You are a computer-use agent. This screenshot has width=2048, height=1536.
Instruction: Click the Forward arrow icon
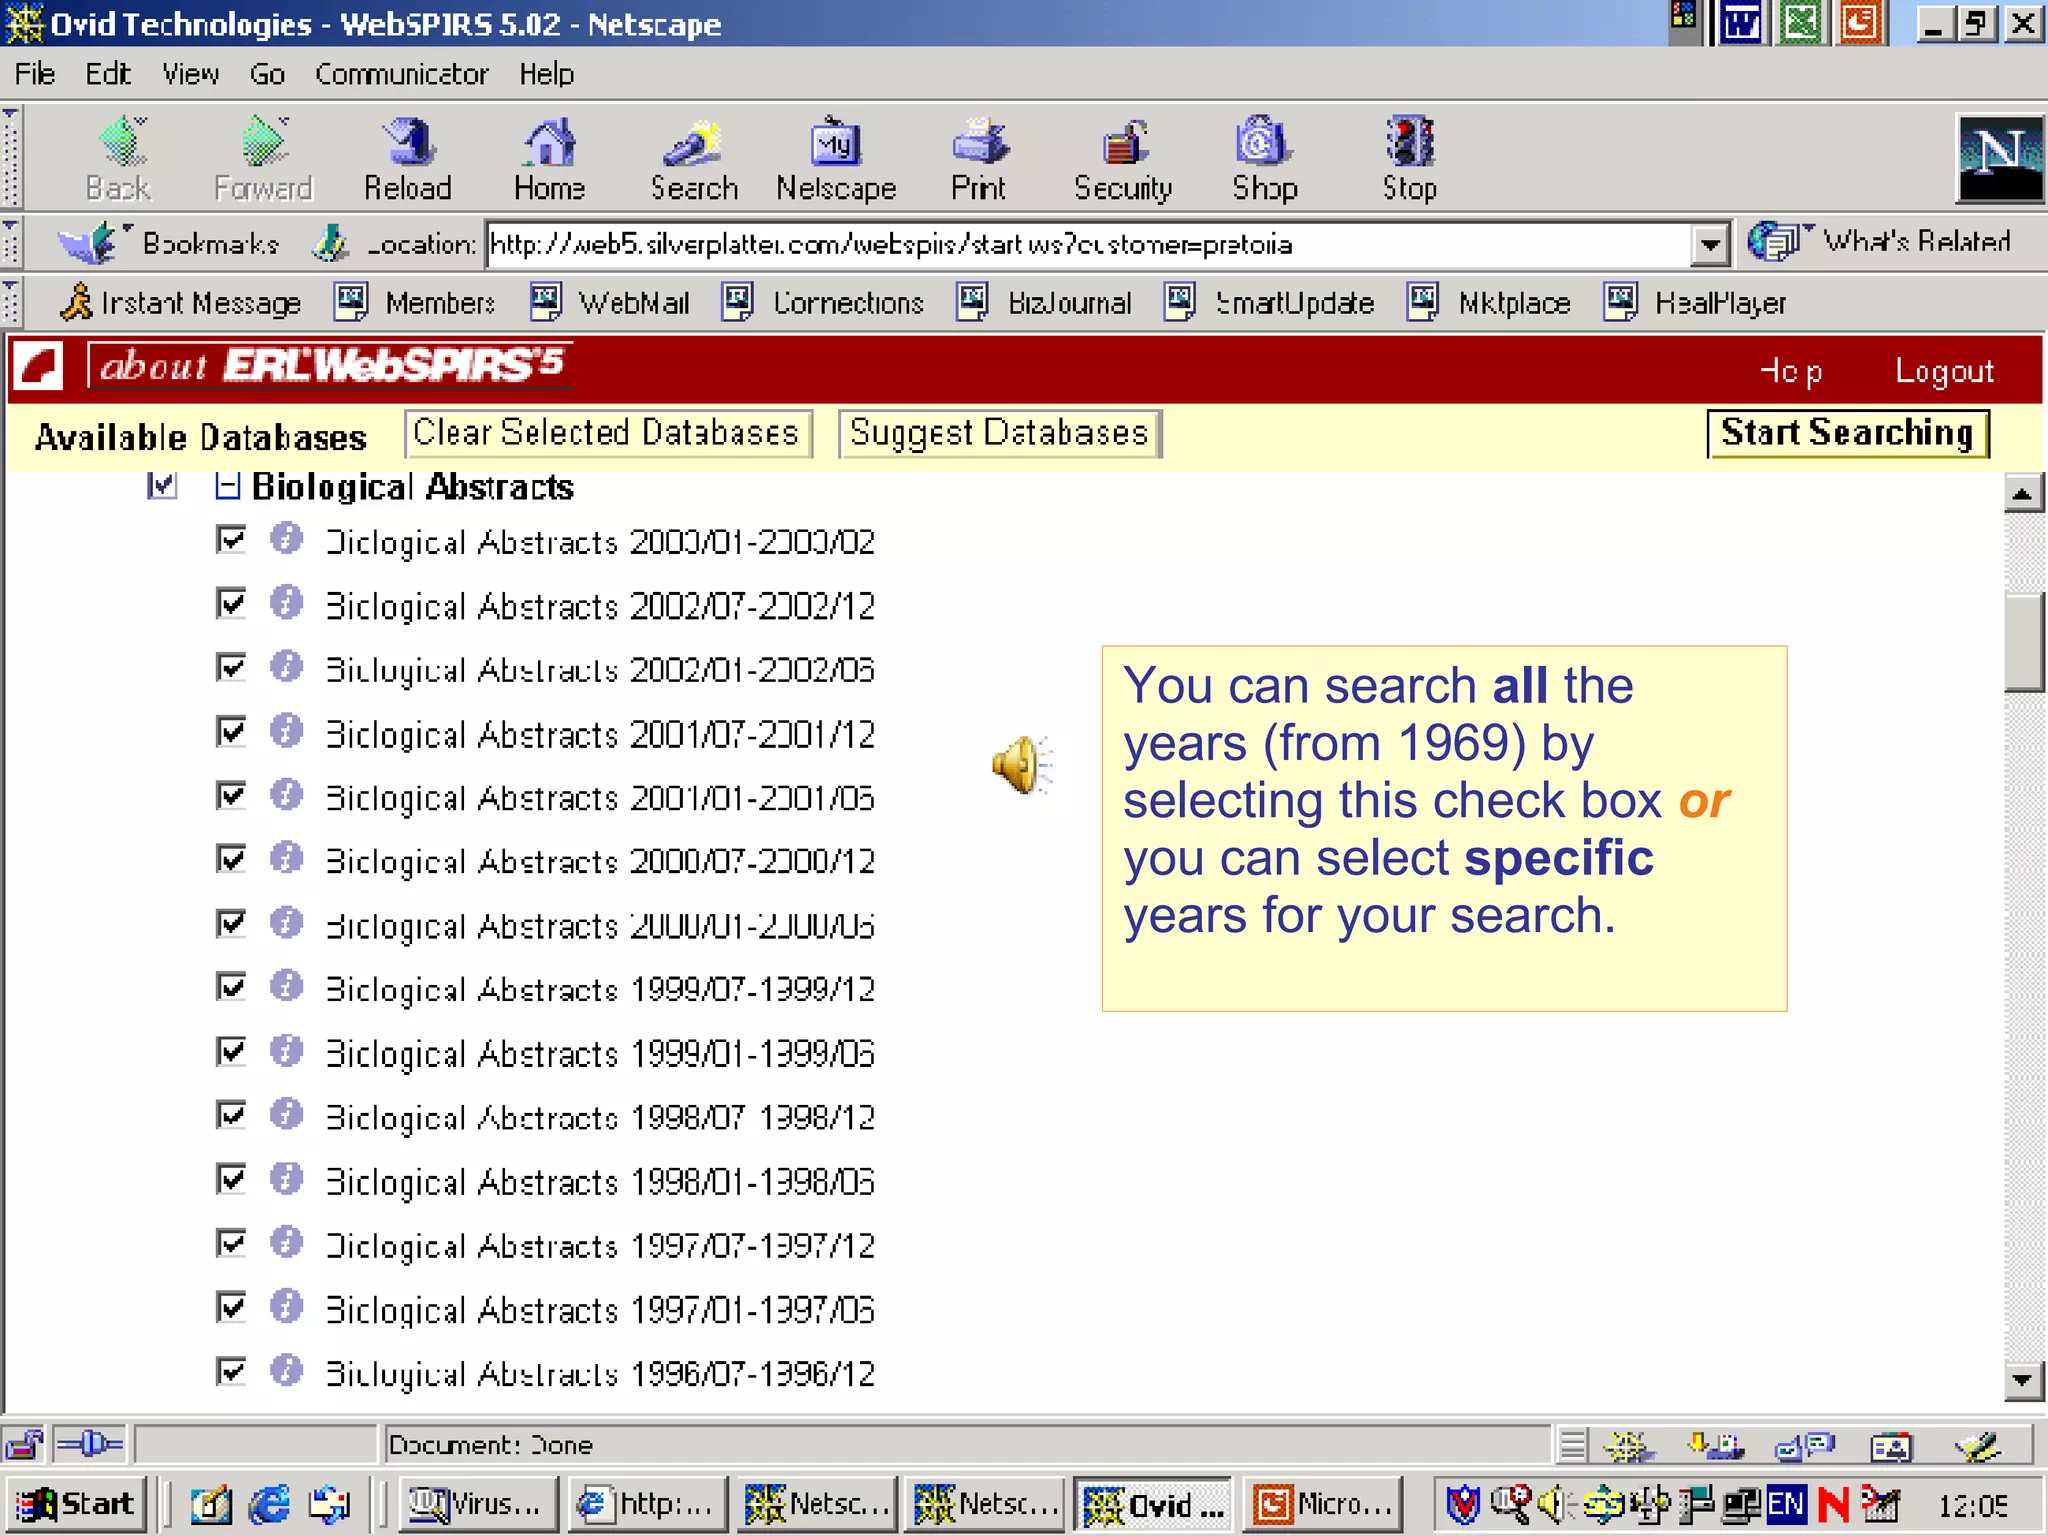[264, 143]
